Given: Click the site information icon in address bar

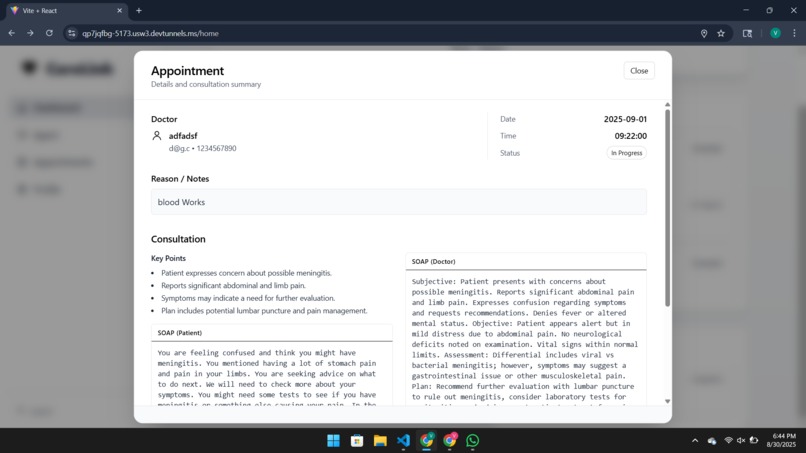Looking at the screenshot, I should [72, 33].
